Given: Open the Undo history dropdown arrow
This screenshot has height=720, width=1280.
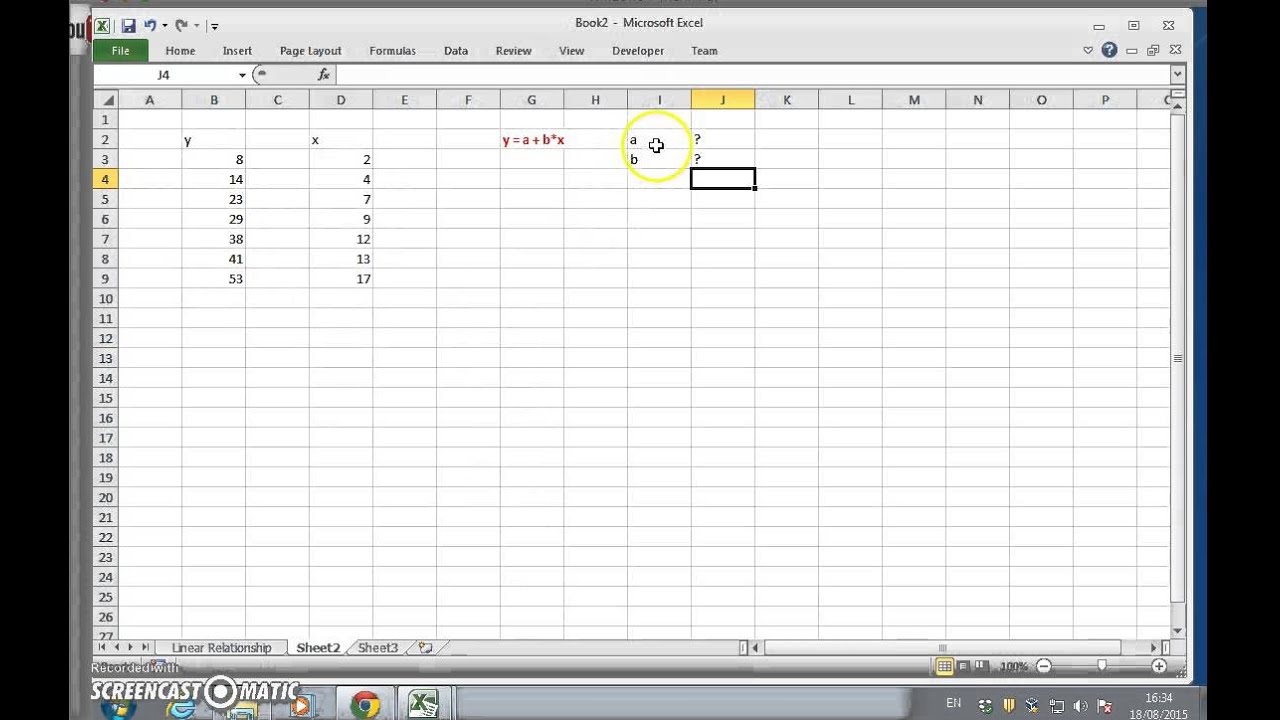Looking at the screenshot, I should pyautogui.click(x=164, y=26).
